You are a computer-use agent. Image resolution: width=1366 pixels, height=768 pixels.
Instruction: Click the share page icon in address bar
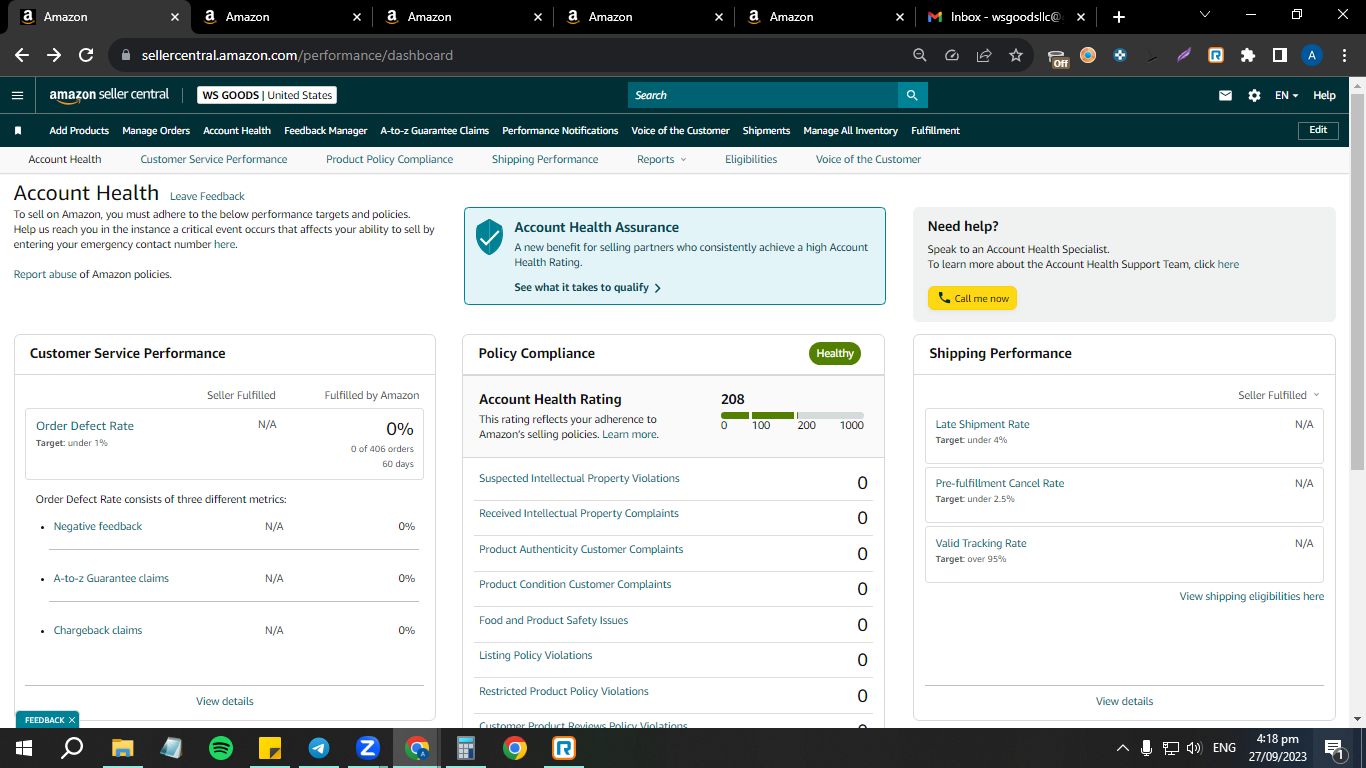click(x=984, y=55)
